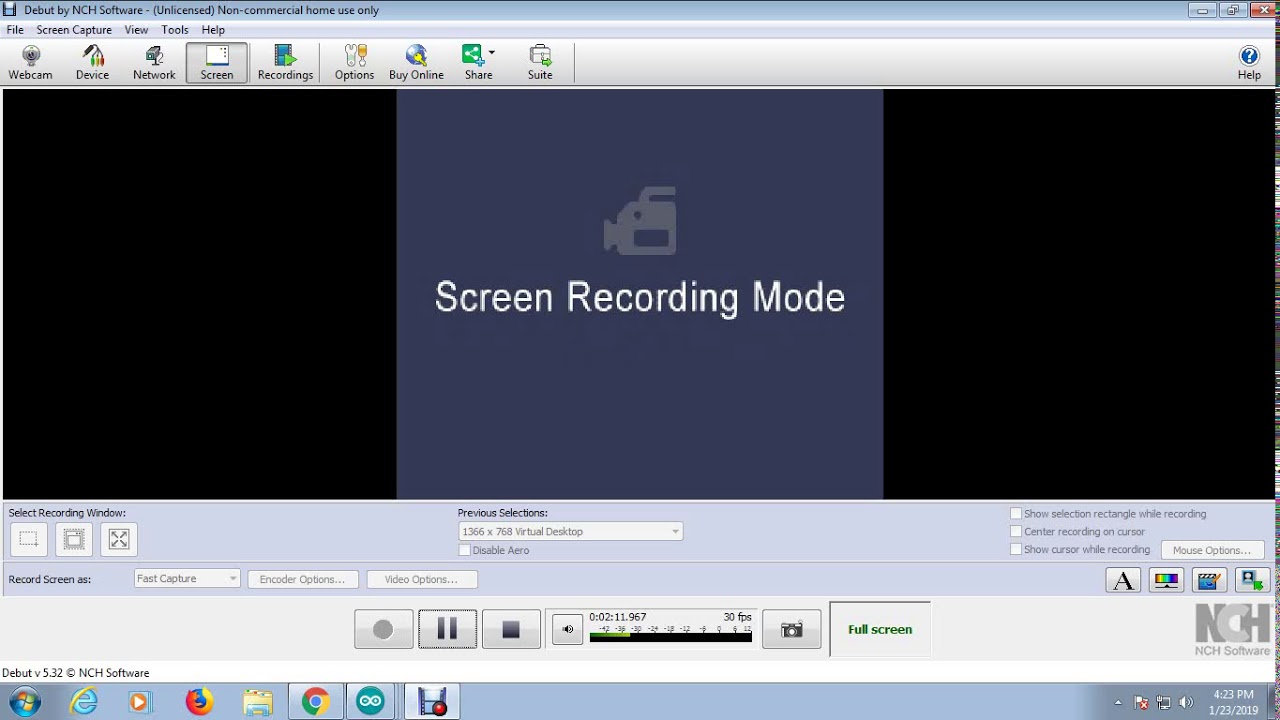Open Mouse Options
This screenshot has width=1280, height=720.
click(x=1212, y=550)
